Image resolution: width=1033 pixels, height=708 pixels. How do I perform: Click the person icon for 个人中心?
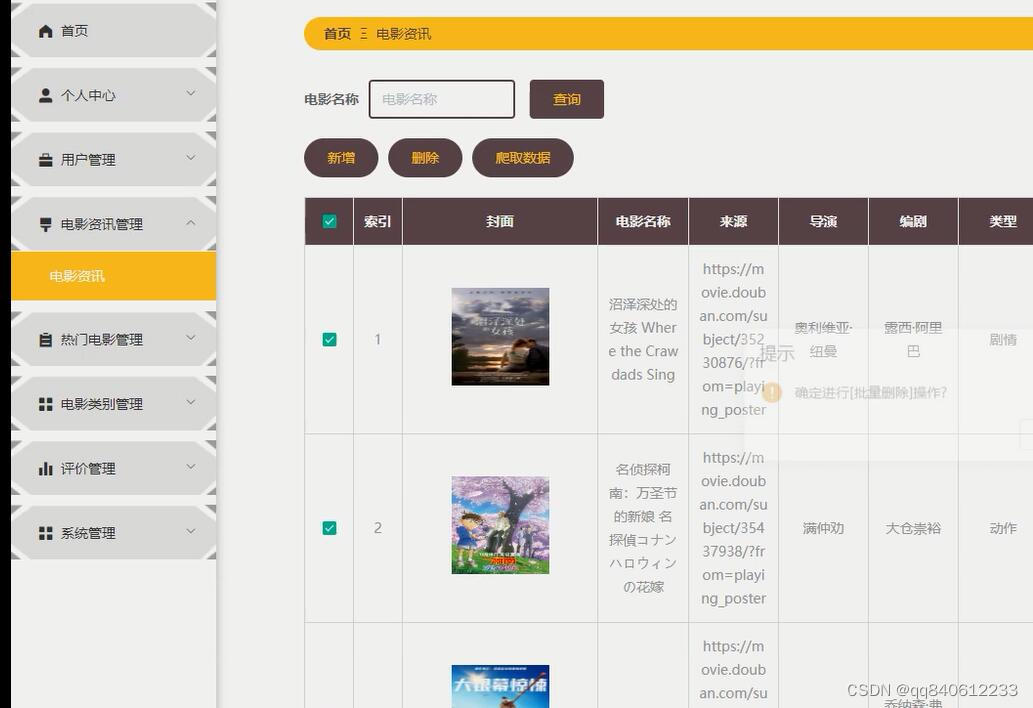pyautogui.click(x=45, y=95)
